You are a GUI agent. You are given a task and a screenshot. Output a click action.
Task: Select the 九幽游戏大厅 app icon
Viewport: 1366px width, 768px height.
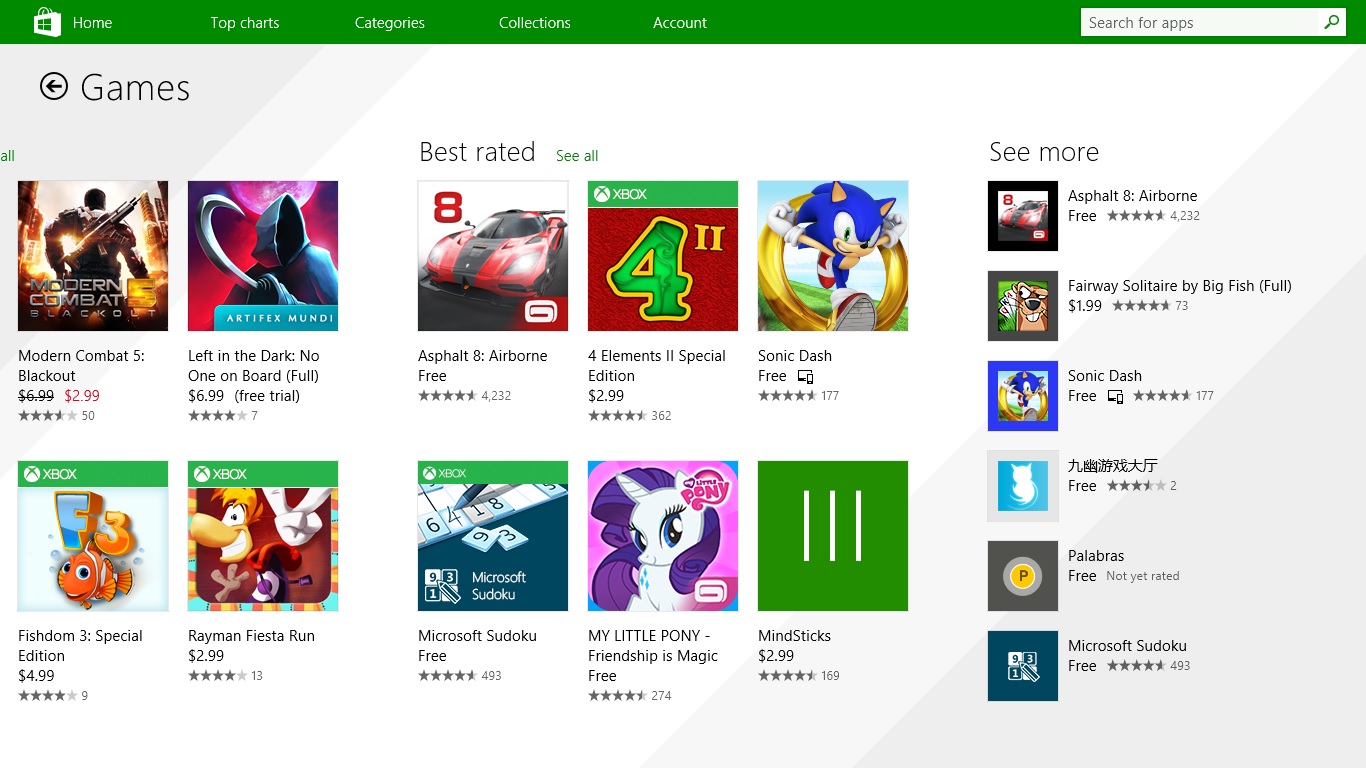tap(1023, 486)
